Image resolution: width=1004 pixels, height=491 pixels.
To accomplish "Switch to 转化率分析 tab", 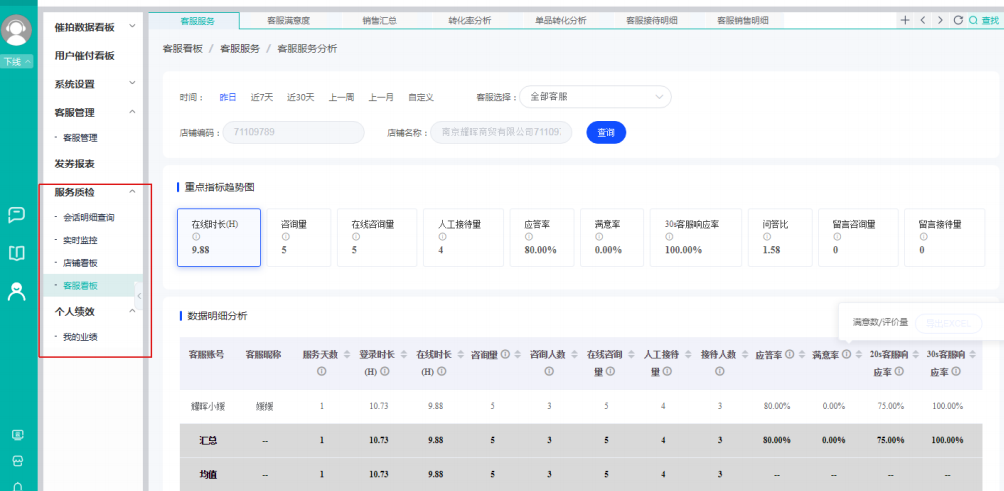I will [x=470, y=20].
